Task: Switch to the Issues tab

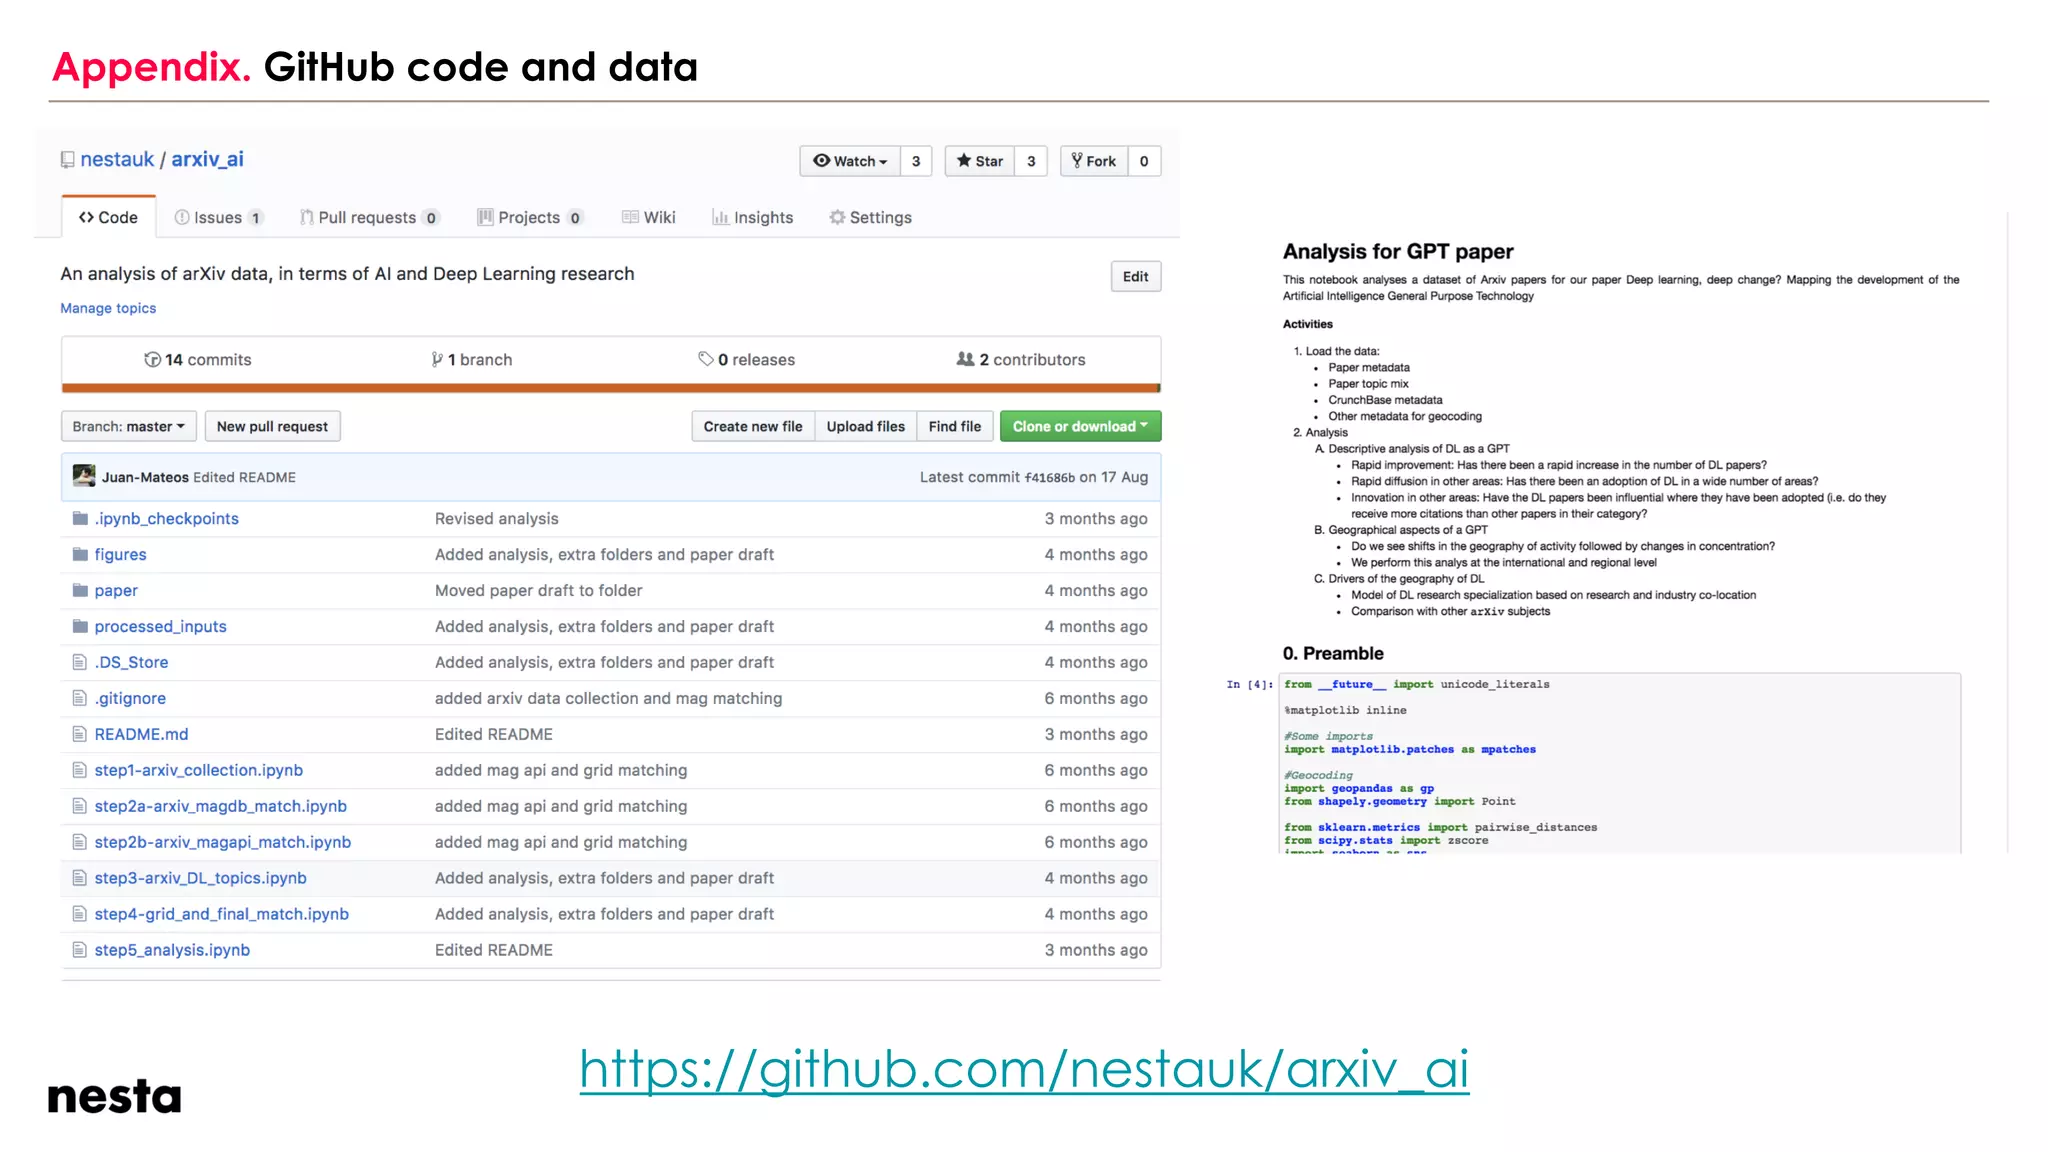Action: point(217,218)
